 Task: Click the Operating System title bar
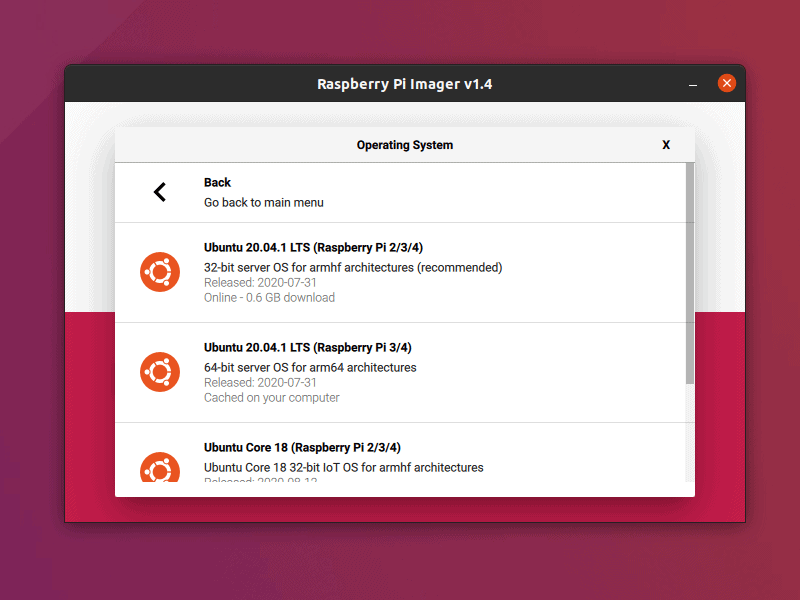405,144
